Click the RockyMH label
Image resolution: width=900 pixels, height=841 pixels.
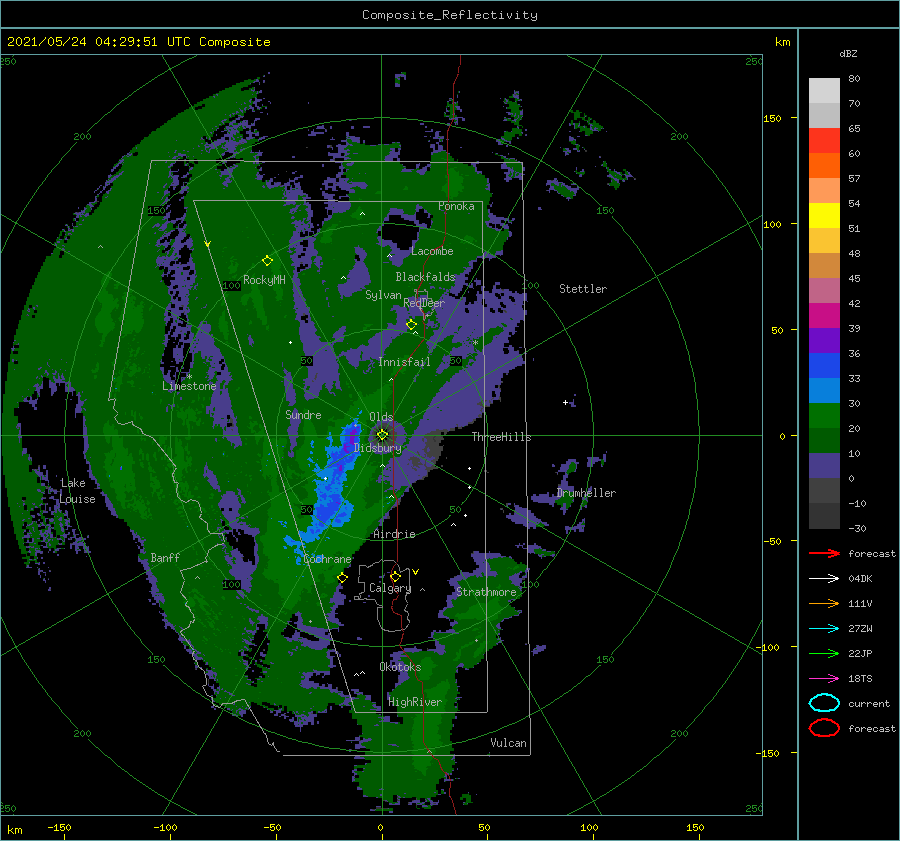click(x=264, y=280)
